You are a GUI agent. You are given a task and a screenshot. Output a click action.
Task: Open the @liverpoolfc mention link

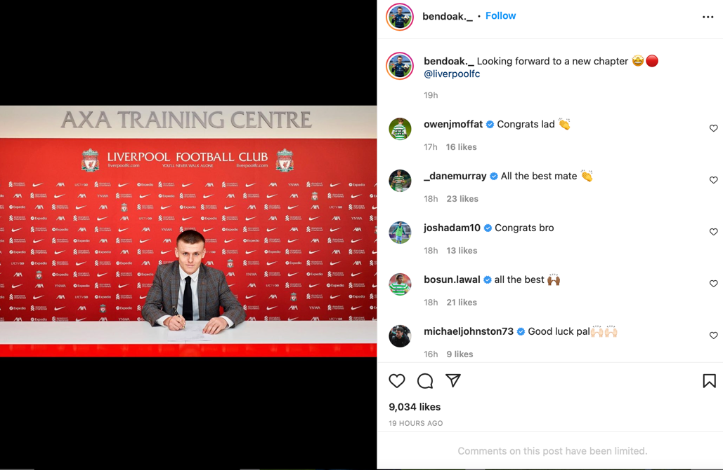tap(452, 74)
